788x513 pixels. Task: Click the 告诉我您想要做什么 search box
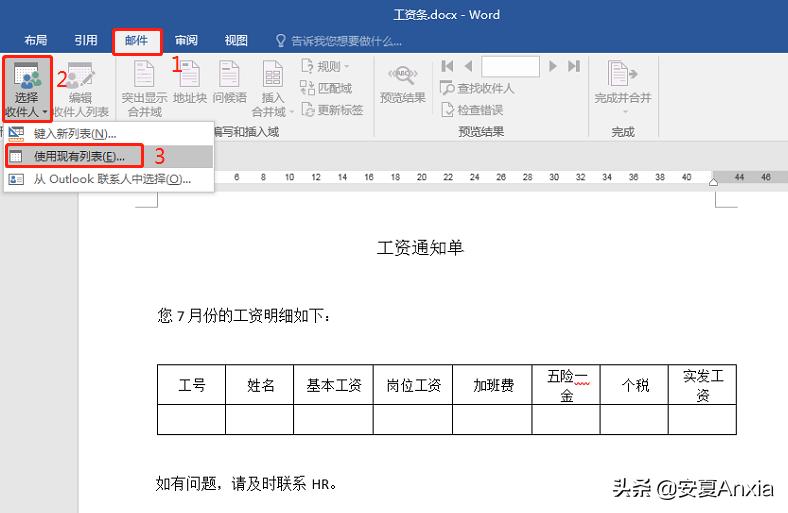pyautogui.click(x=339, y=41)
